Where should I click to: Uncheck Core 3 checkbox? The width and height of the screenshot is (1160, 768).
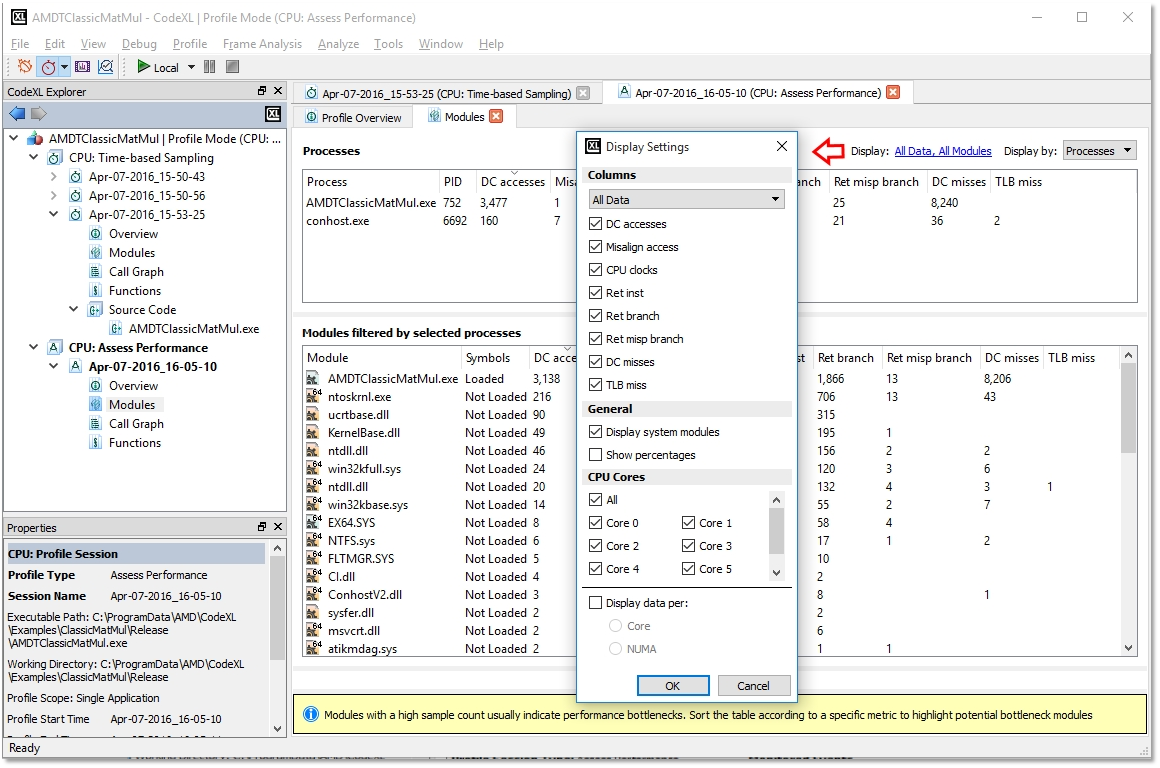point(689,545)
